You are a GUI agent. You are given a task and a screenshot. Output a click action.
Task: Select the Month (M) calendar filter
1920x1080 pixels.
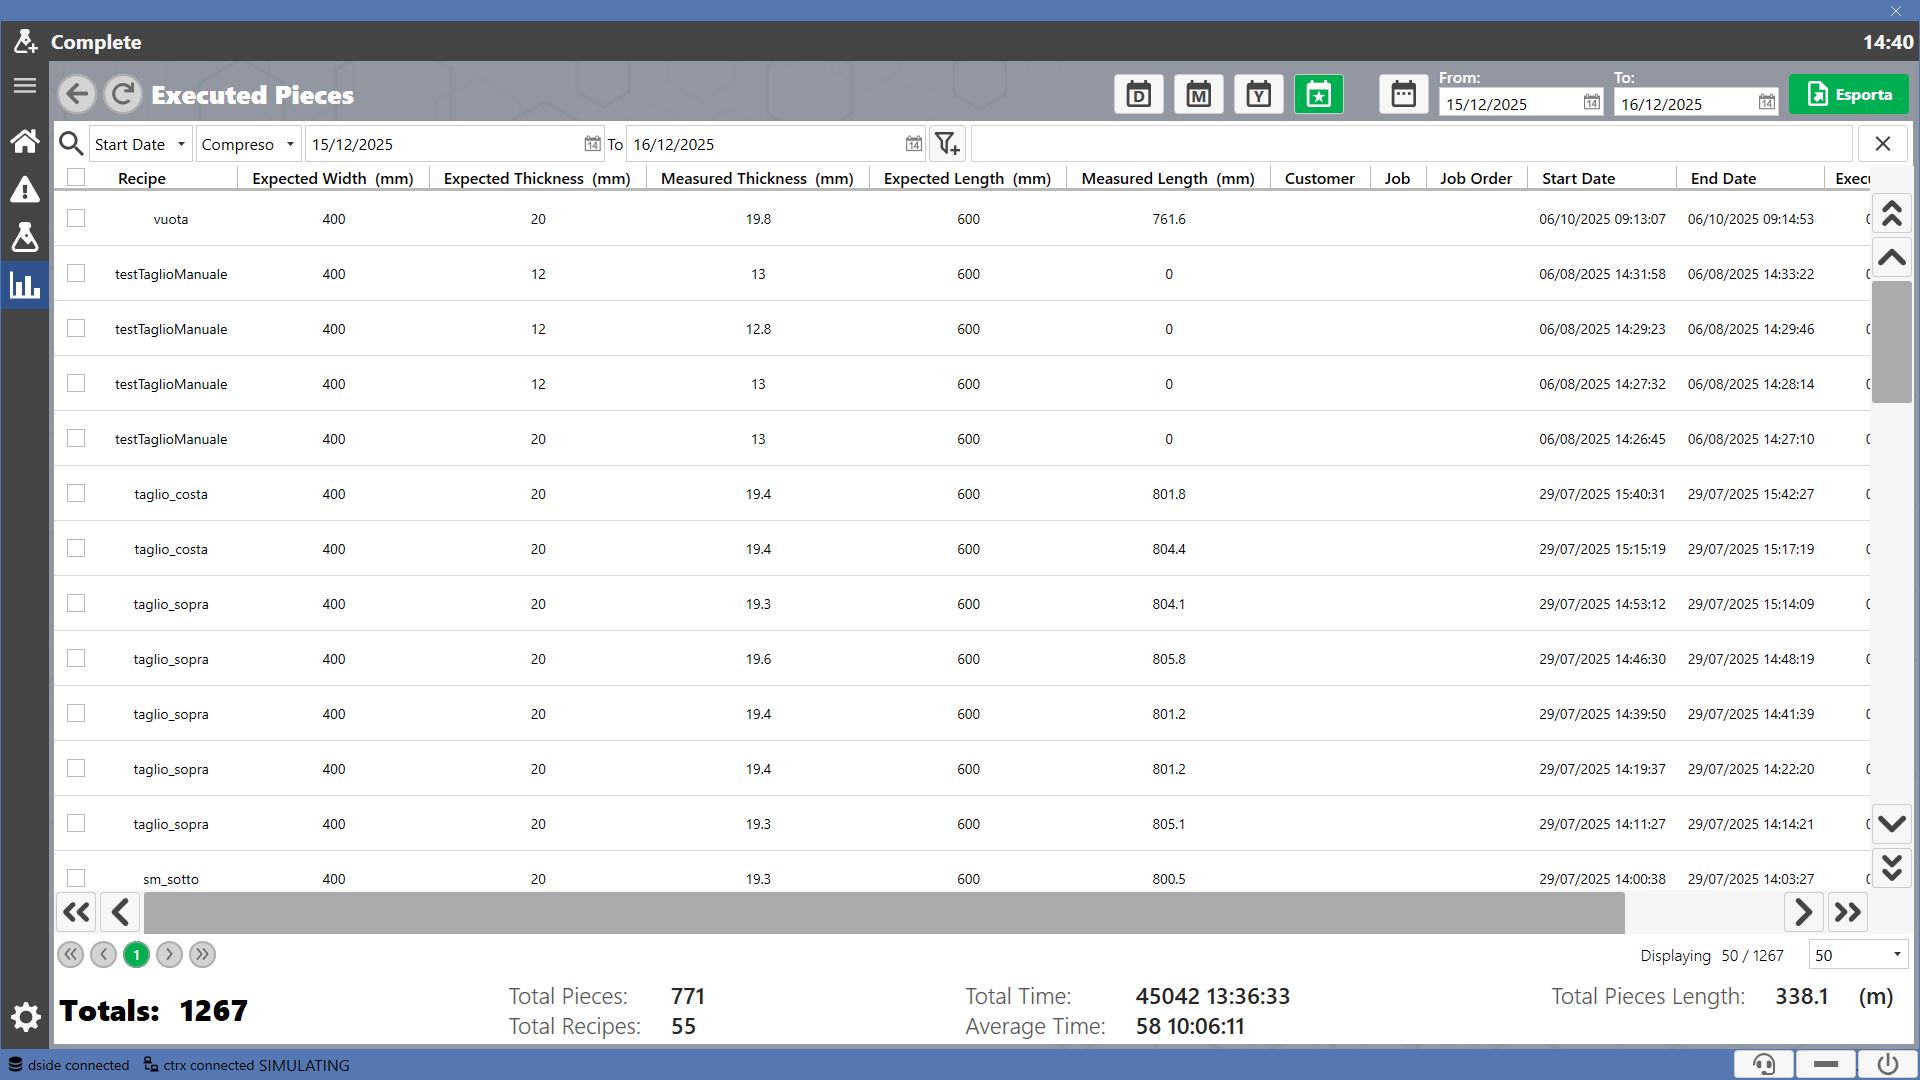(1199, 95)
